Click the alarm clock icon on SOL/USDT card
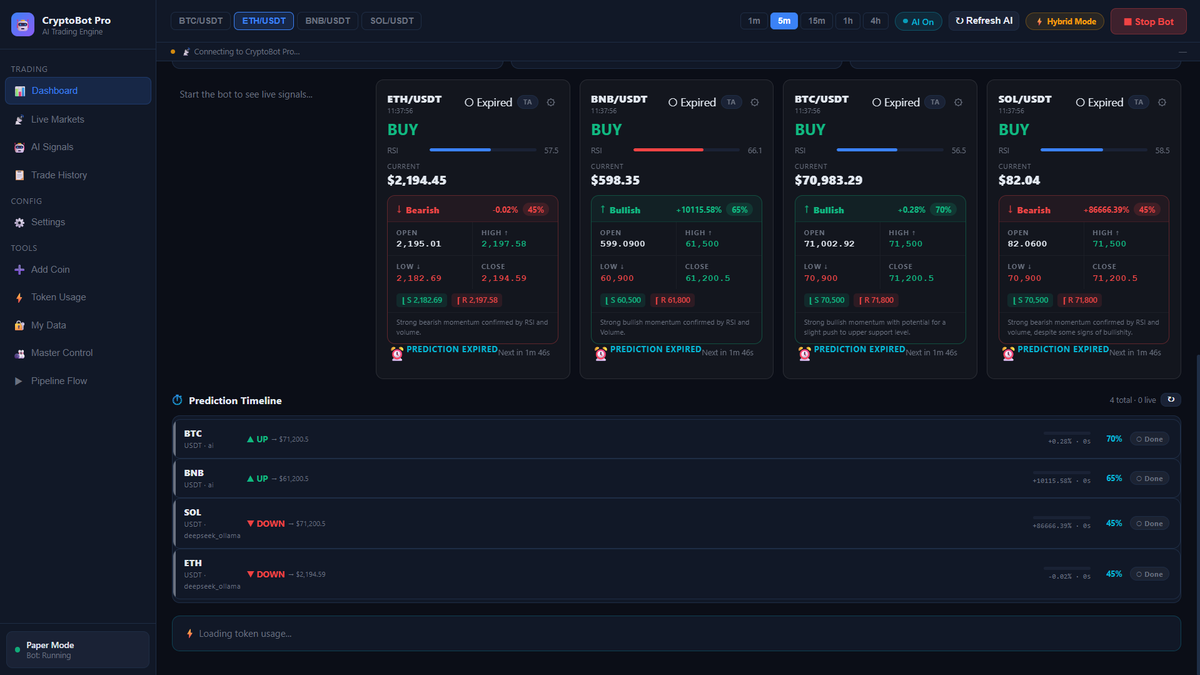This screenshot has width=1200, height=675. coord(1008,353)
